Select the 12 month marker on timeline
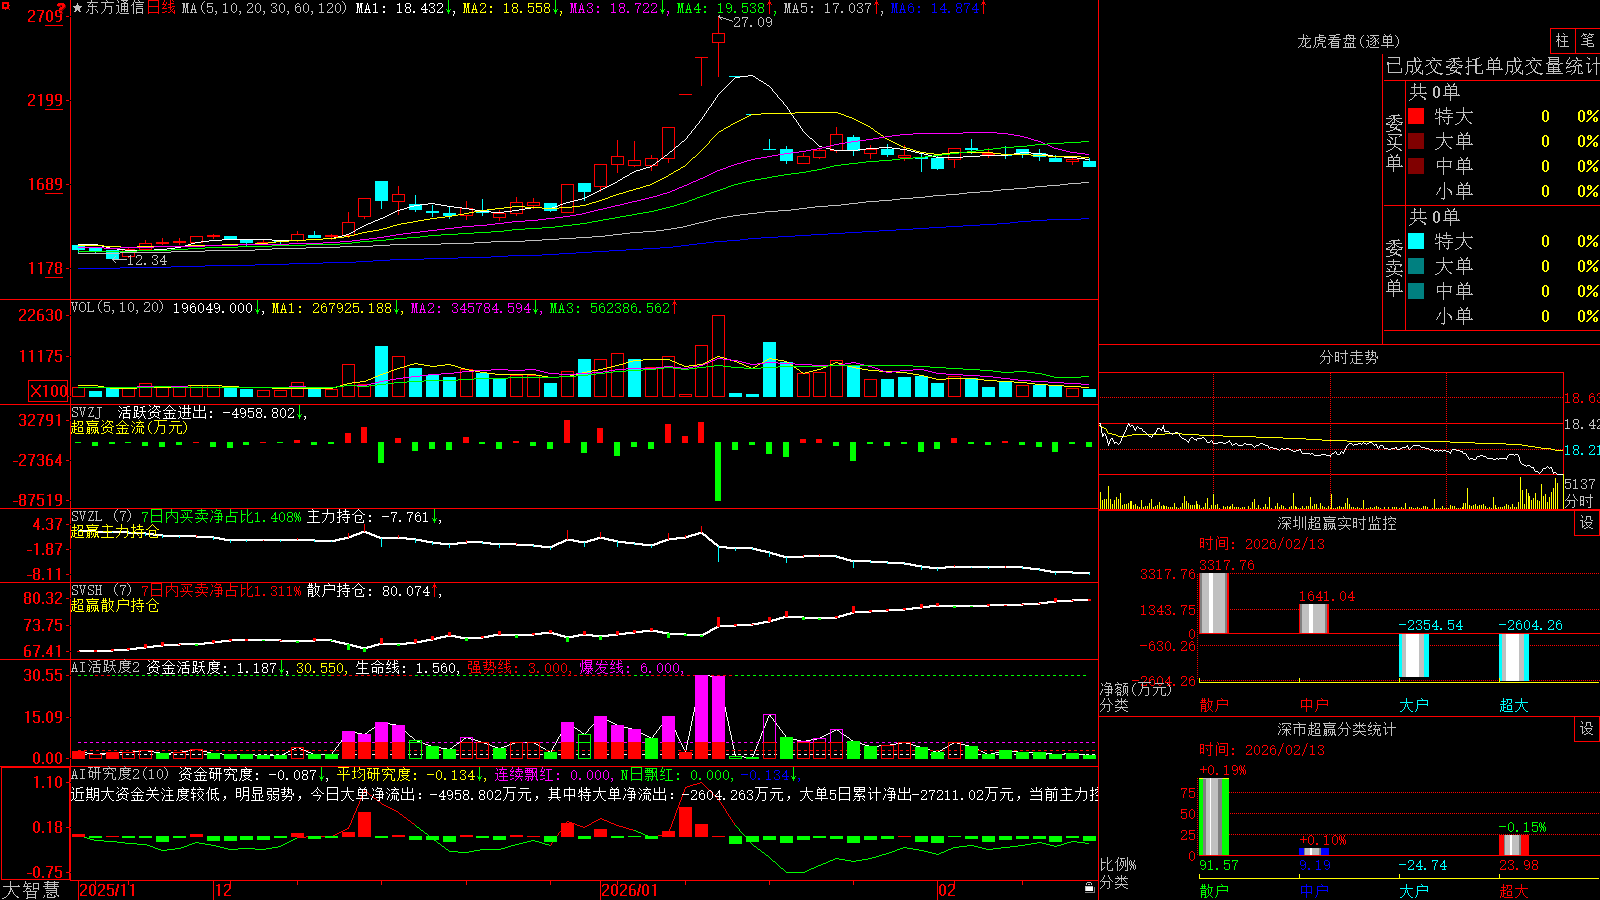This screenshot has height=900, width=1600. coord(224,890)
